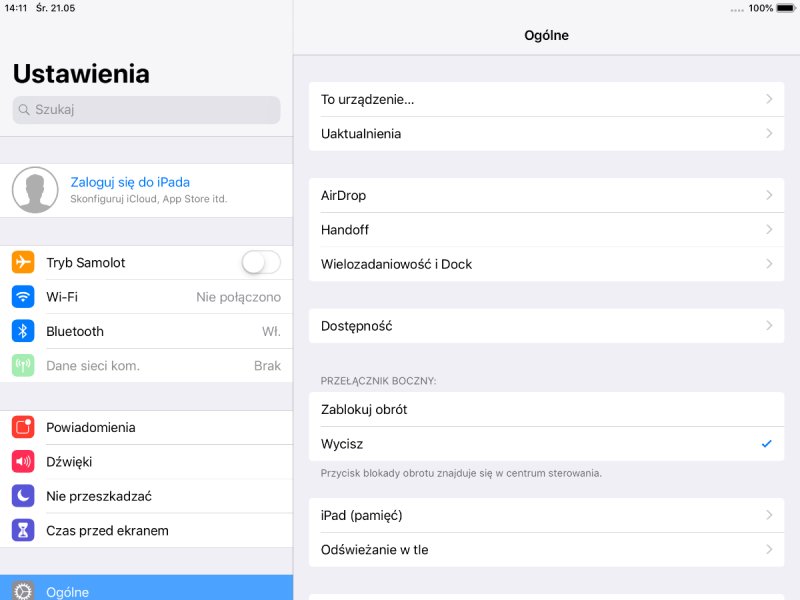Open Wi-Fi settings via blue Wi-Fi icon
Image resolution: width=800 pixels, height=600 pixels.
(23, 296)
